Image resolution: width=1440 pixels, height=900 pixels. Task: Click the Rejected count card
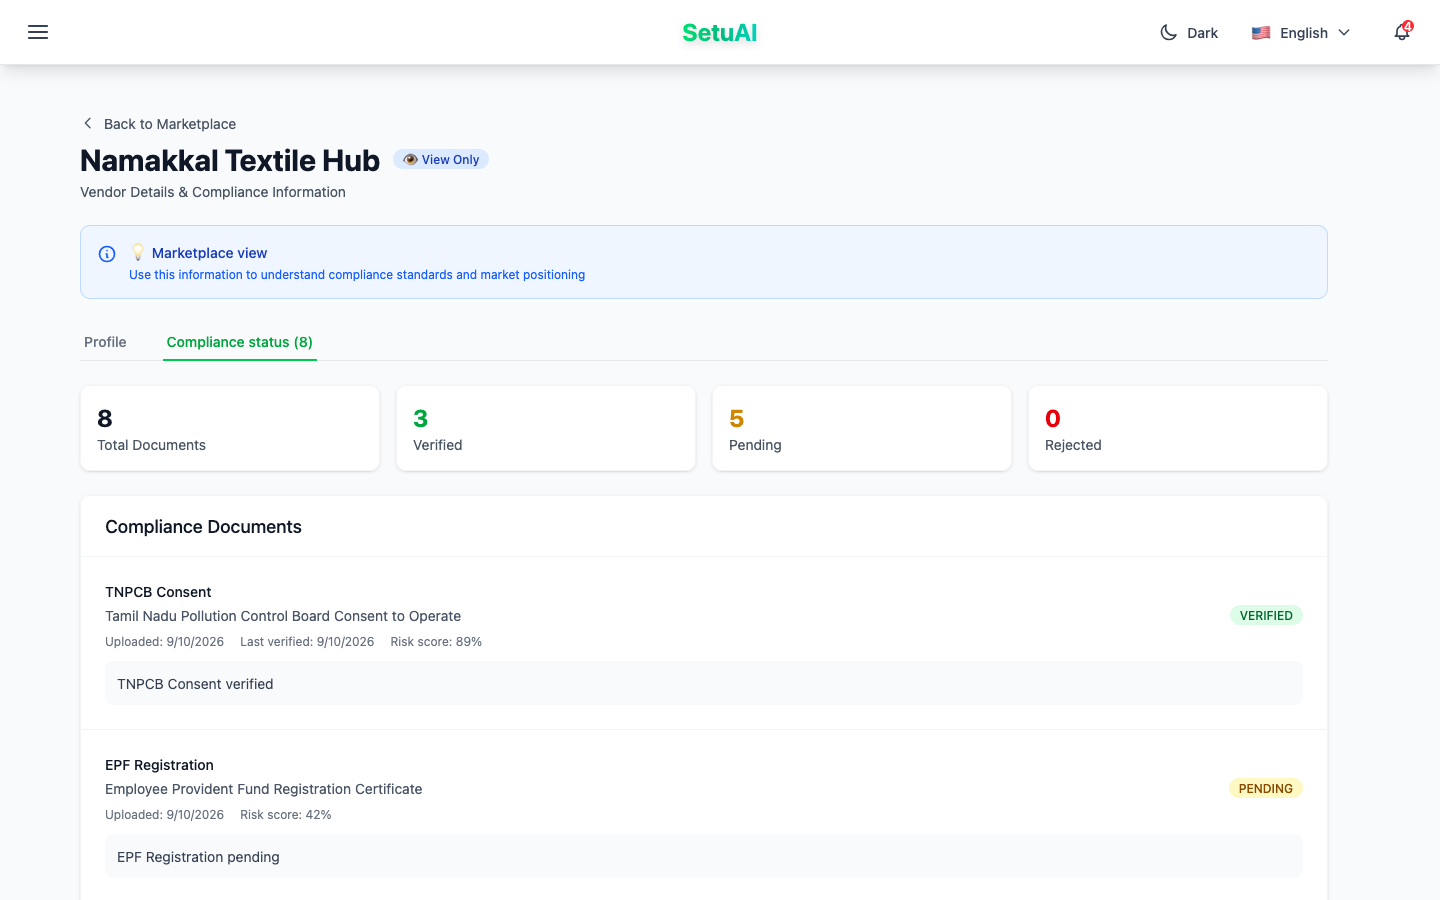coord(1178,428)
